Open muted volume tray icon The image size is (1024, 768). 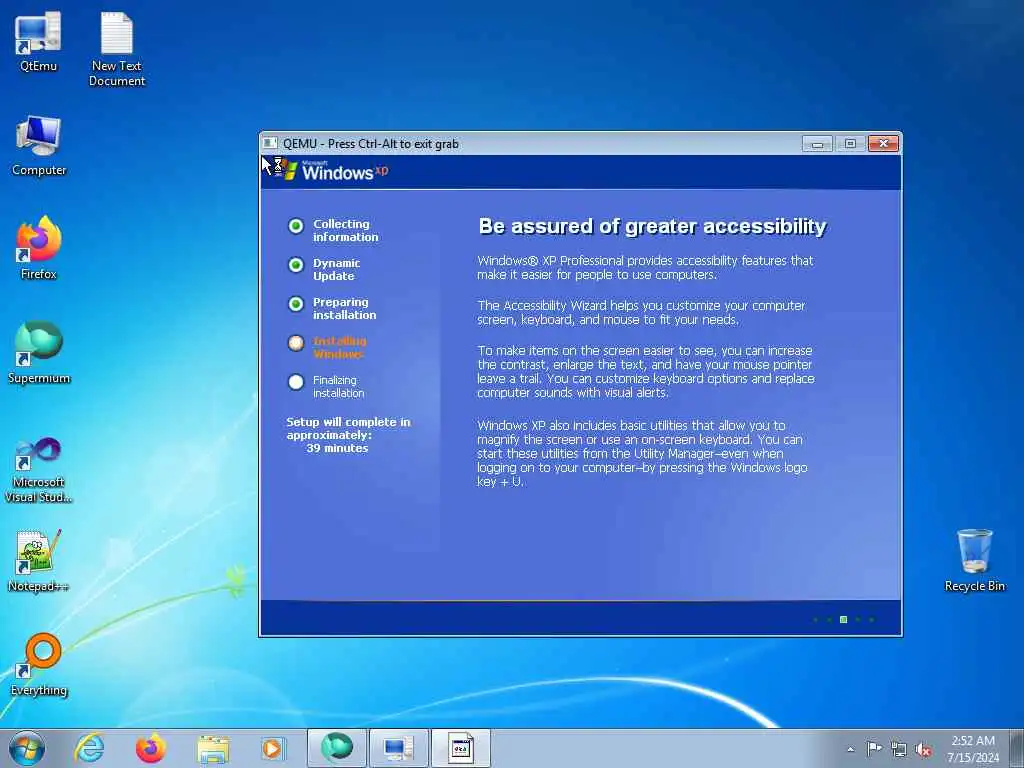click(x=923, y=749)
